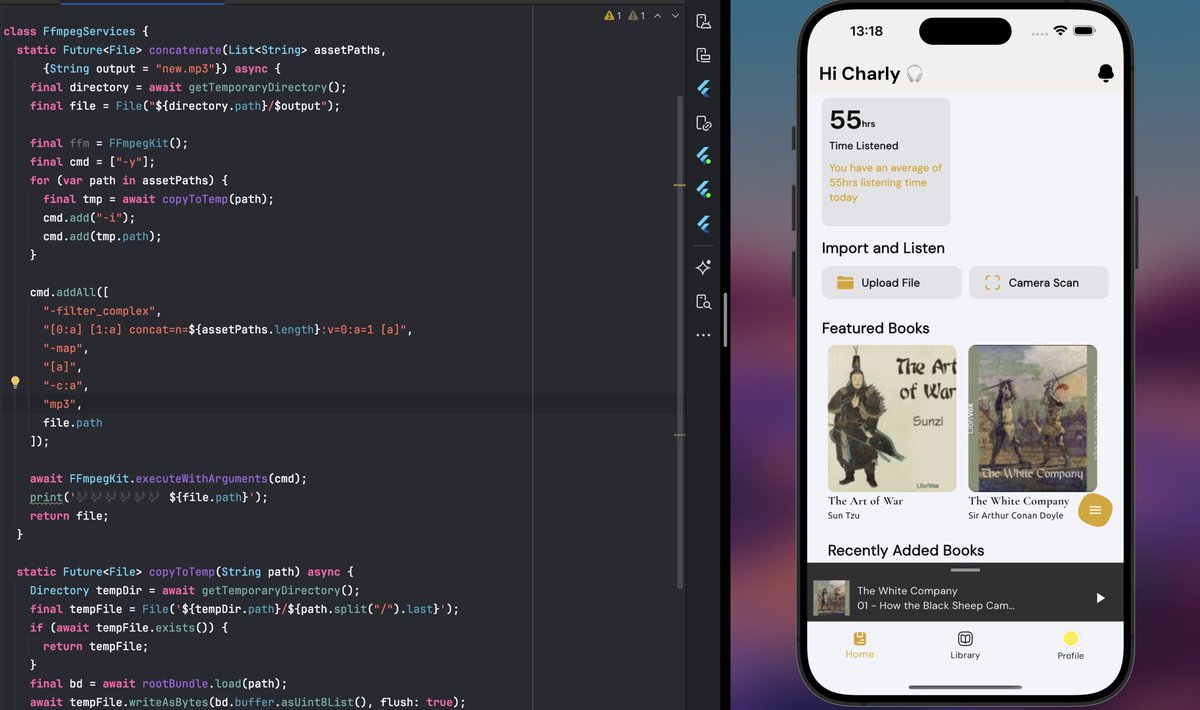Viewport: 1200px width, 710px height.
Task: Click the yellow lightbulb quick-fix icon in gutter
Action: pyautogui.click(x=15, y=382)
